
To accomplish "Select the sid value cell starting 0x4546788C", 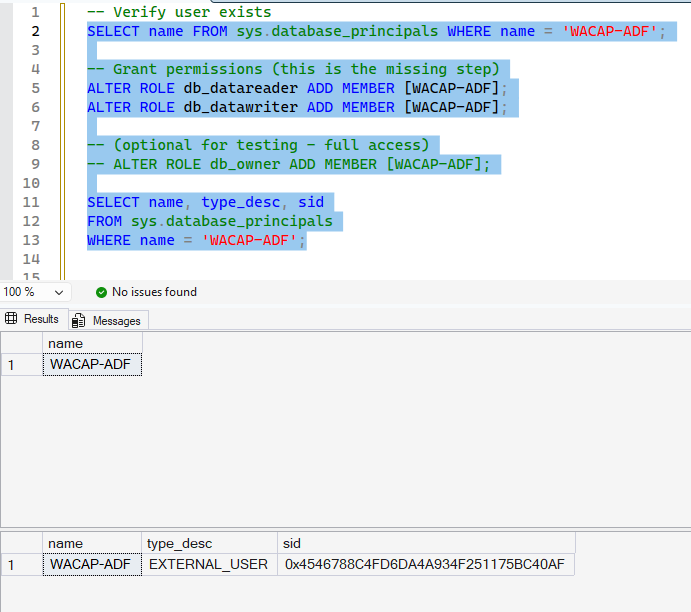I will coord(426,564).
